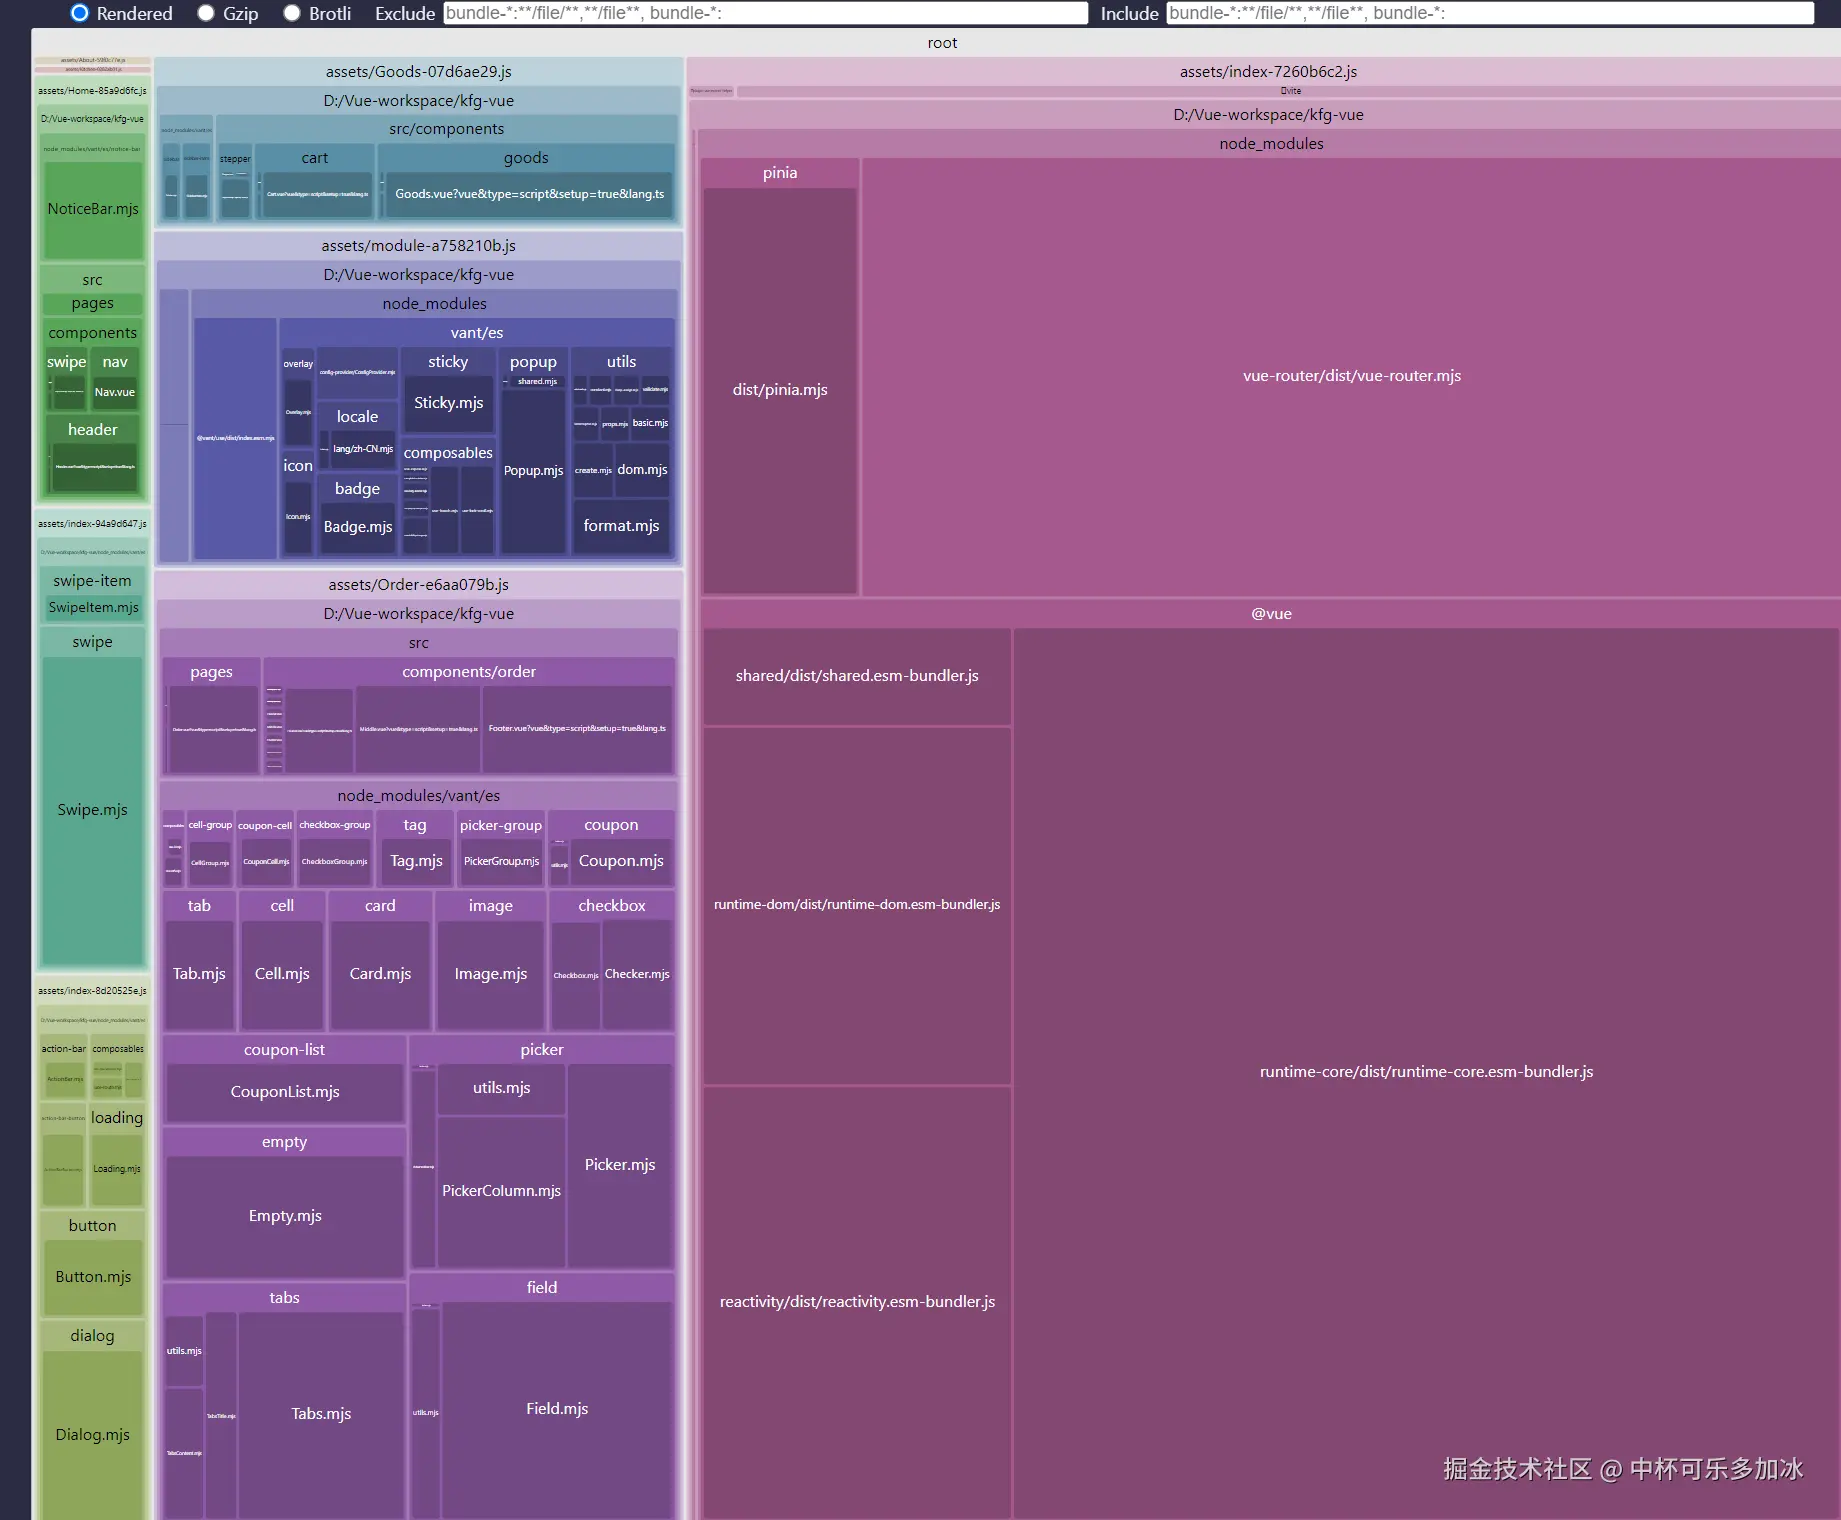1841x1520 pixels.
Task: Click the Cell.mjs block
Action: 282,974
